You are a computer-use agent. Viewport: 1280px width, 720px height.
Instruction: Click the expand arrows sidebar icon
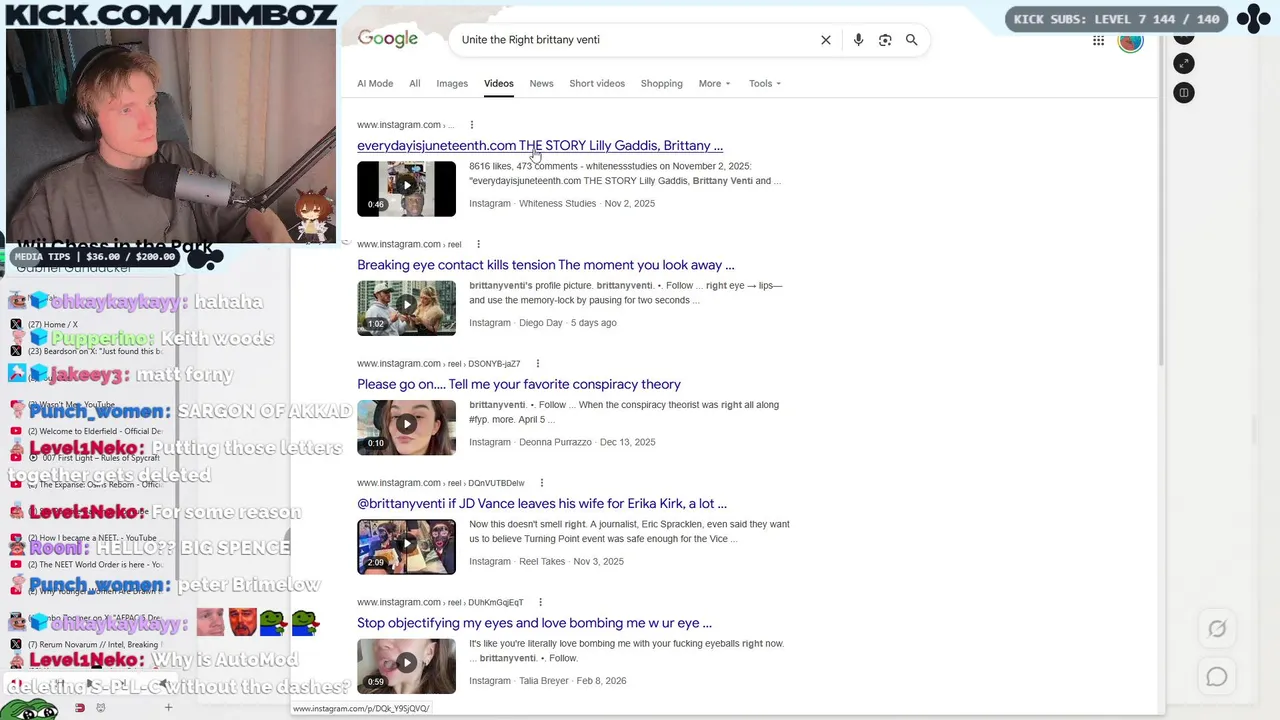pos(1184,63)
